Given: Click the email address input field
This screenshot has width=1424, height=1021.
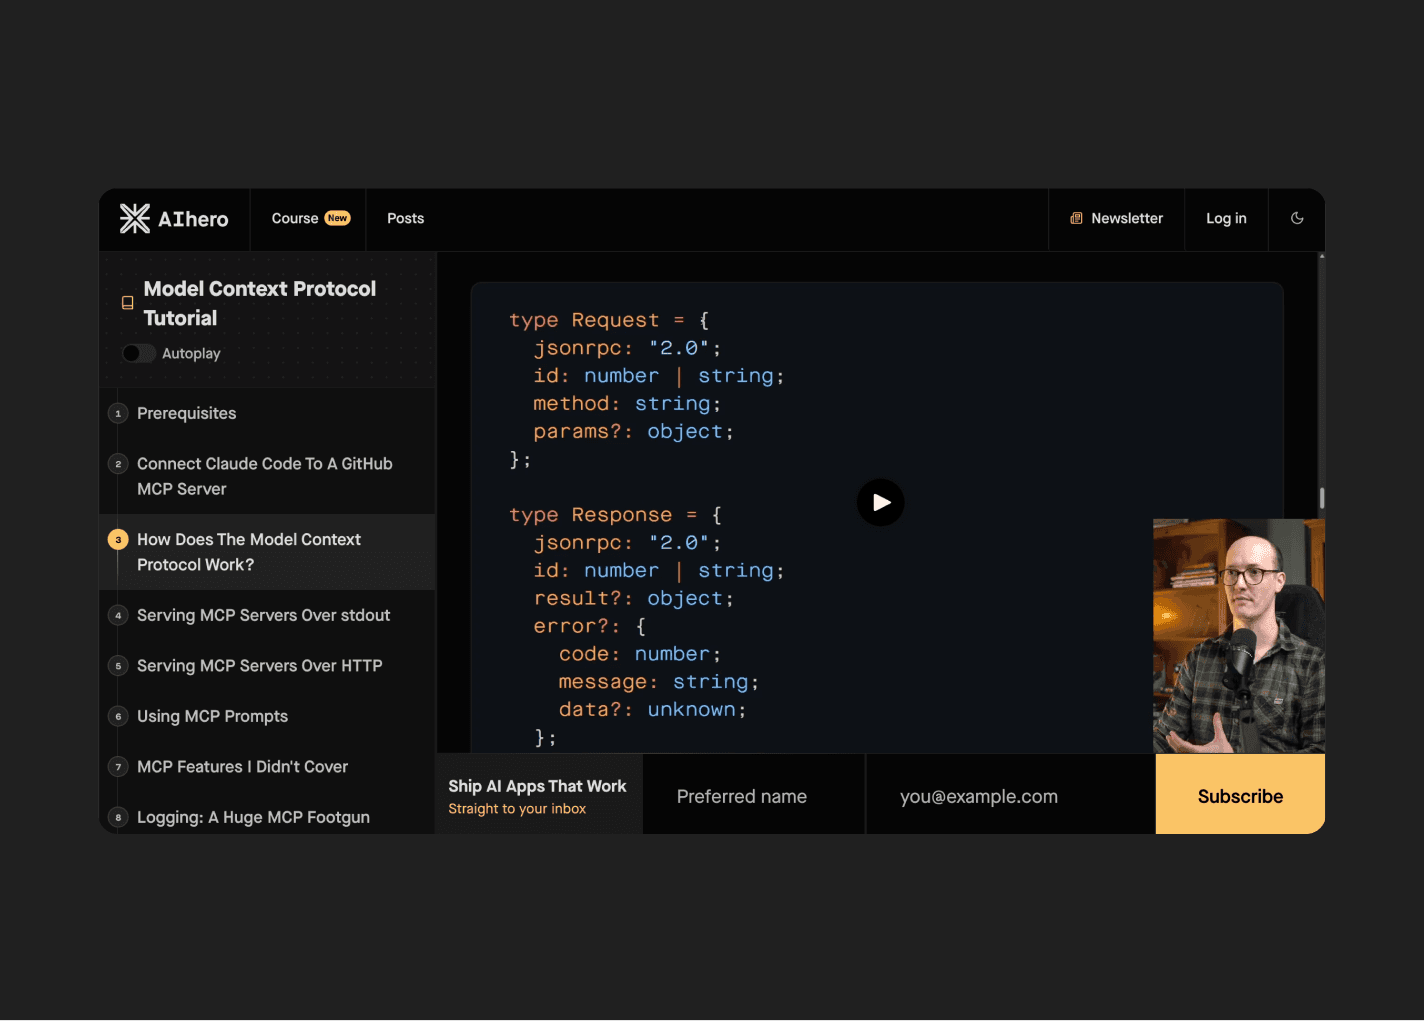Looking at the screenshot, I should click(1010, 797).
